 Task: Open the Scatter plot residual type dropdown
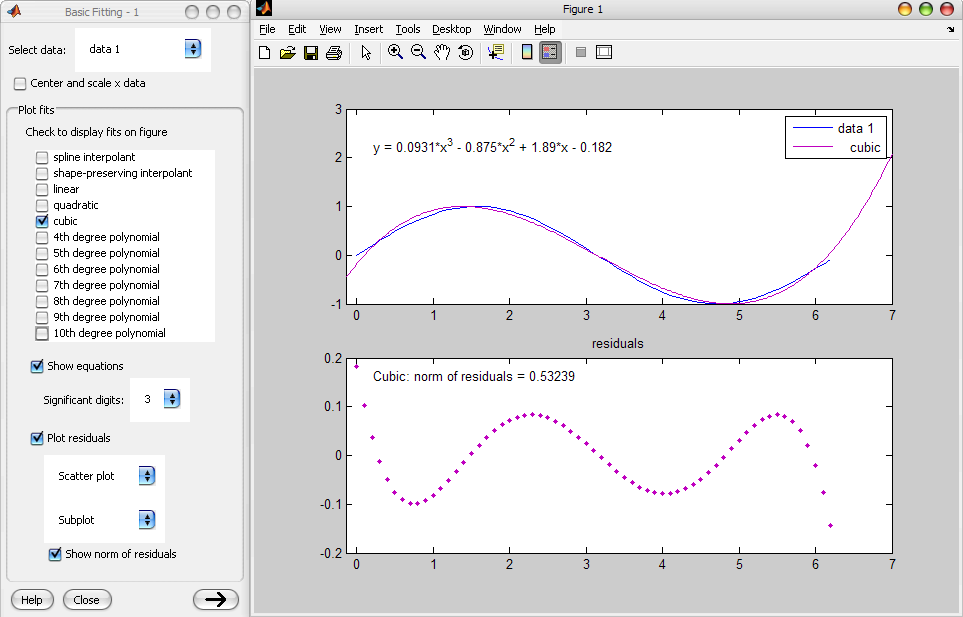tap(147, 476)
